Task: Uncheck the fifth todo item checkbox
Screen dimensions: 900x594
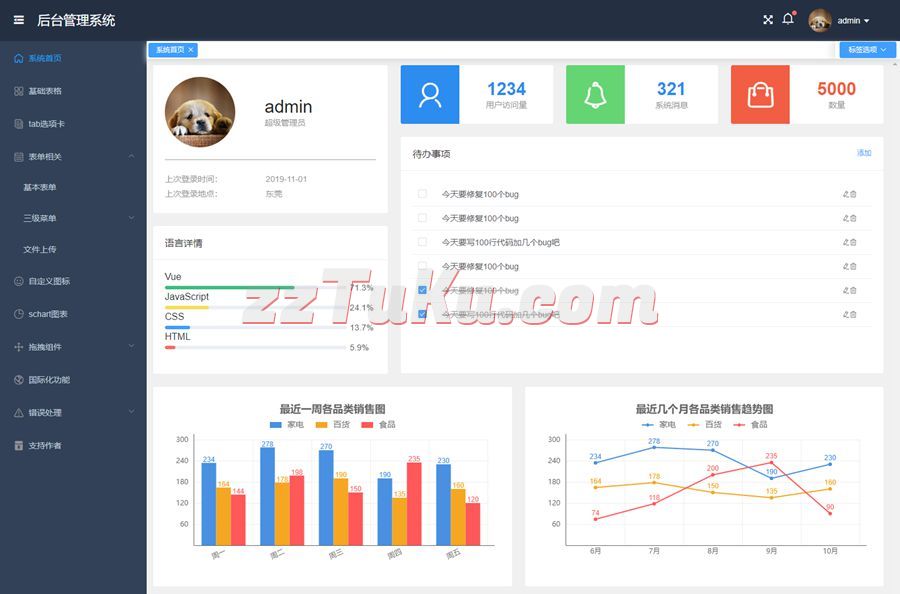Action: click(422, 290)
